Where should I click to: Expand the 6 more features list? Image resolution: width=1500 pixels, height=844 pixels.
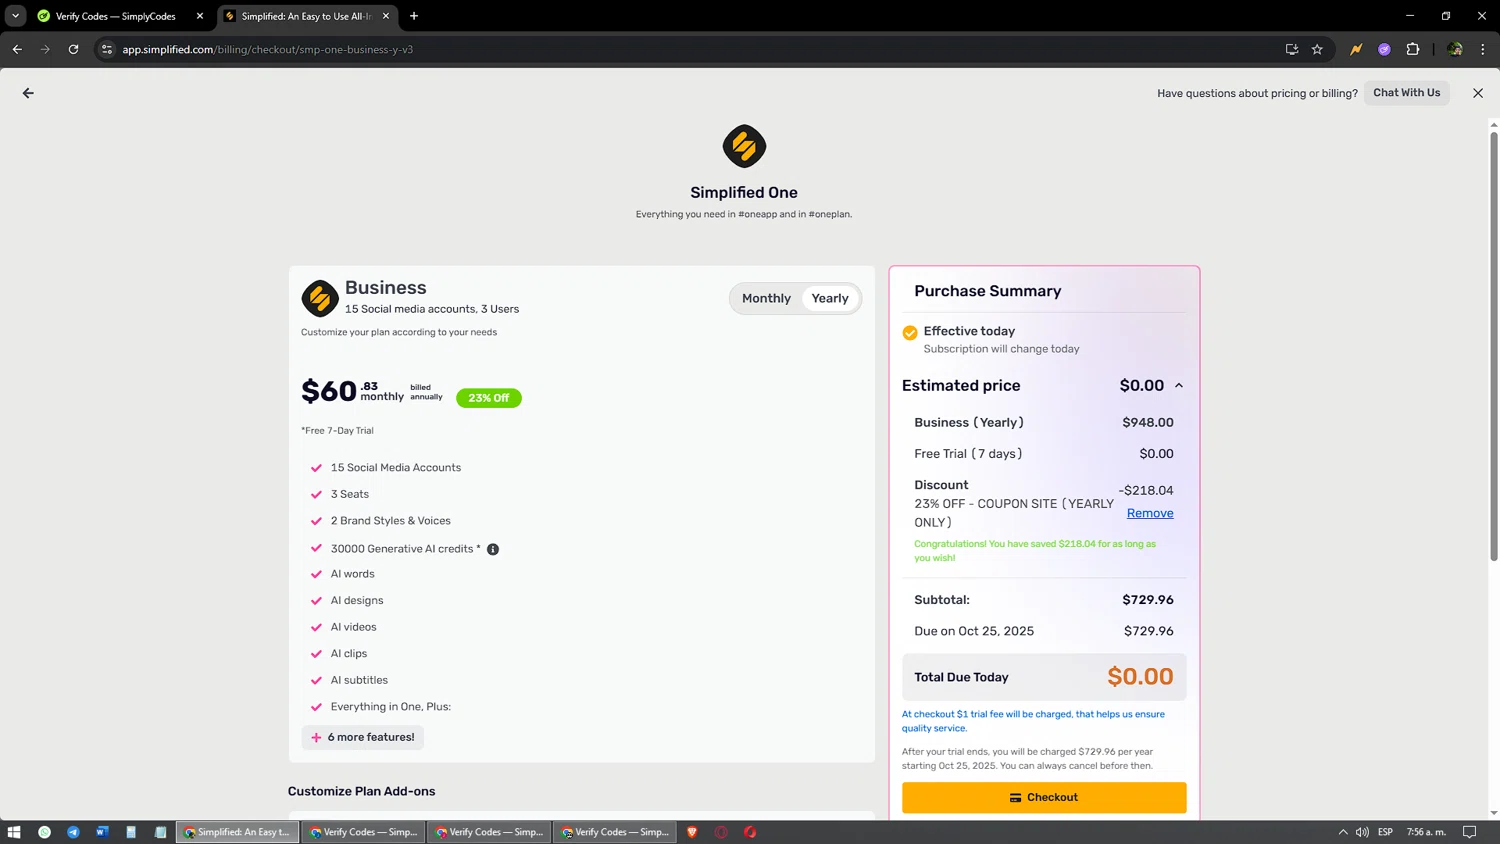(363, 737)
